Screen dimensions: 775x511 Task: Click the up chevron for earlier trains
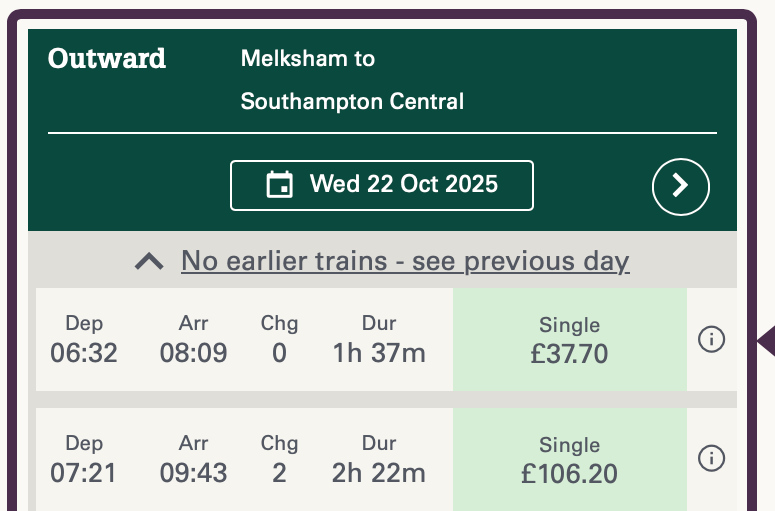[x=149, y=262]
